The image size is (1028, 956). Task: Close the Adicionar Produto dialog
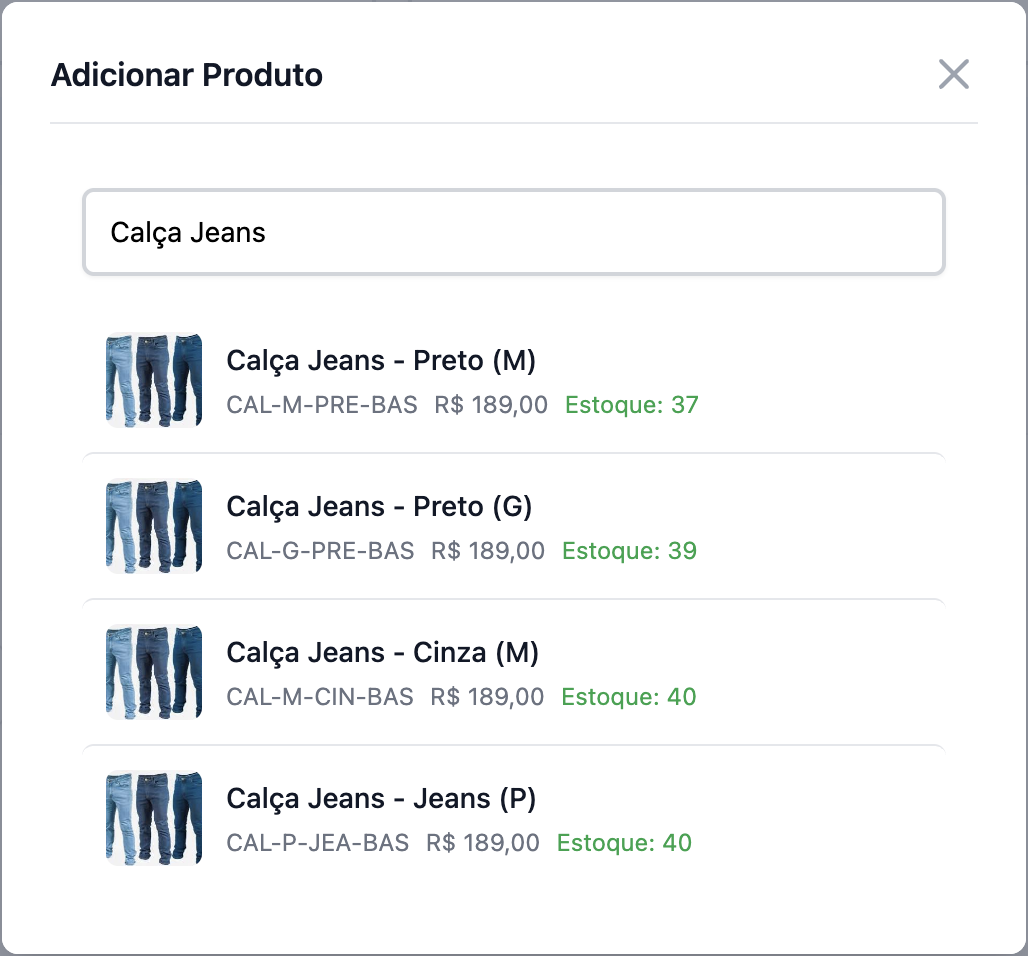click(x=954, y=74)
